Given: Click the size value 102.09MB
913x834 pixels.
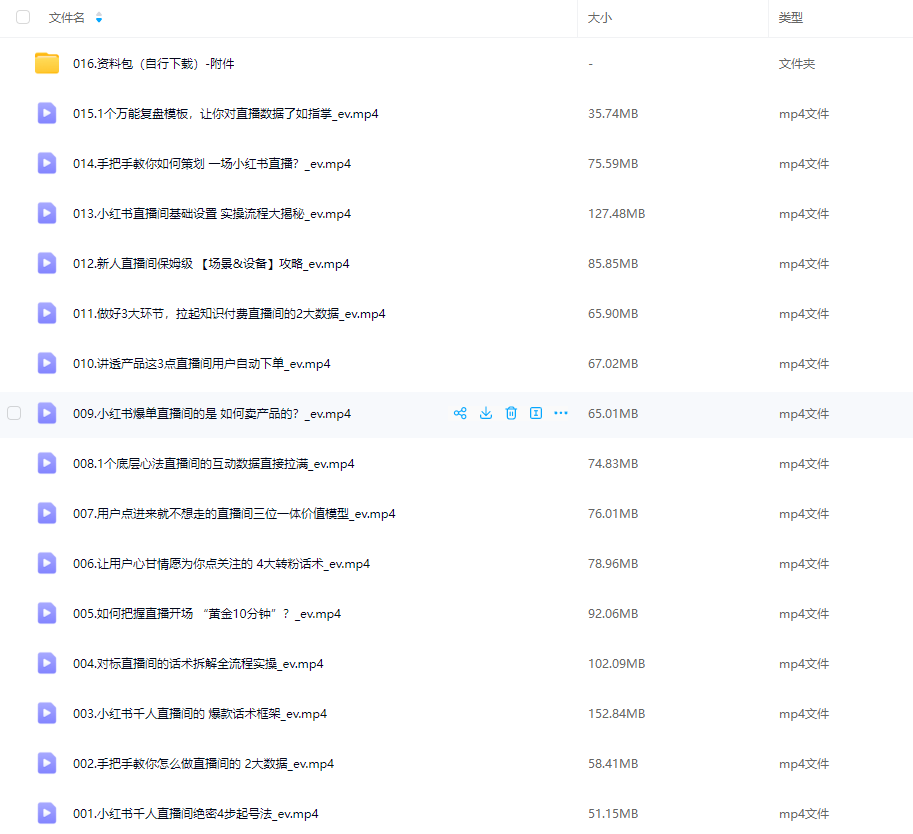Looking at the screenshot, I should pyautogui.click(x=617, y=664).
